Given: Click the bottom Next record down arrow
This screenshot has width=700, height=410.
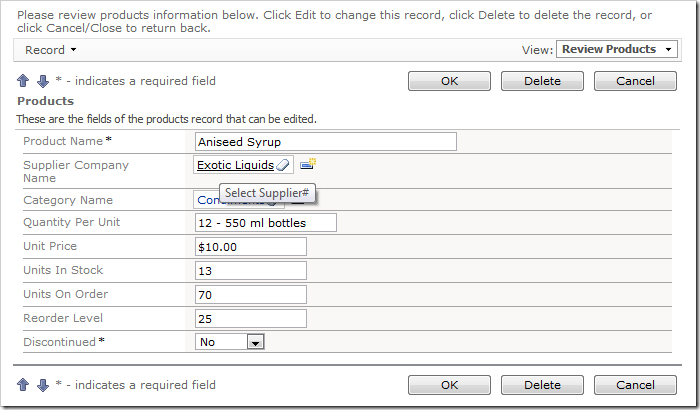Looking at the screenshot, I should [x=42, y=385].
